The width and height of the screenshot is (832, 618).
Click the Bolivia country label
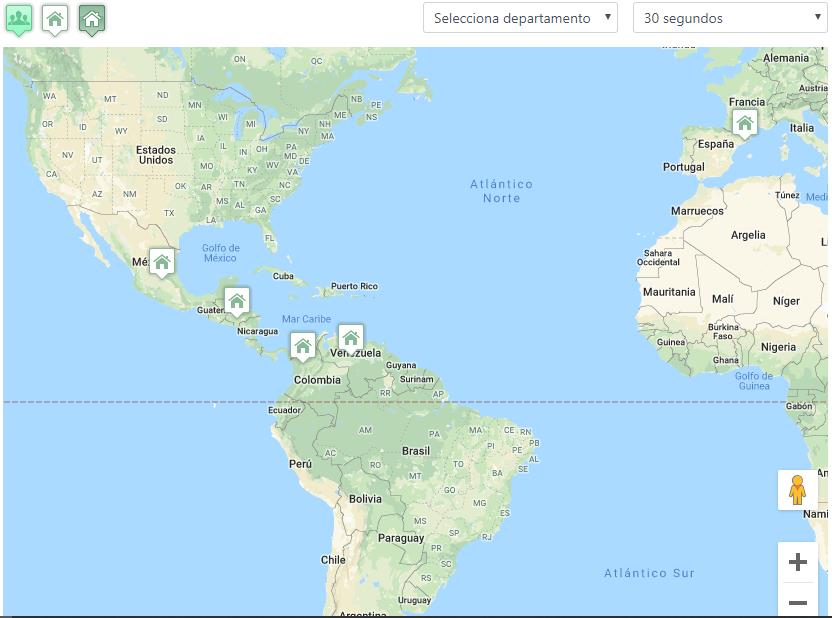pyautogui.click(x=365, y=498)
